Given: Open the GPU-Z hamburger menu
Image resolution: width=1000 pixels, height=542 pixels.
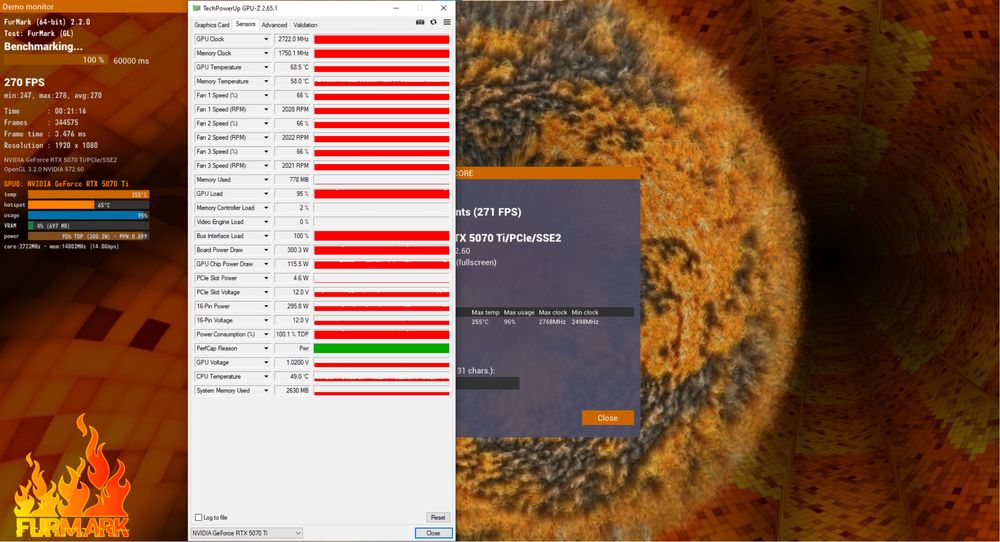Looking at the screenshot, I should click(x=446, y=22).
